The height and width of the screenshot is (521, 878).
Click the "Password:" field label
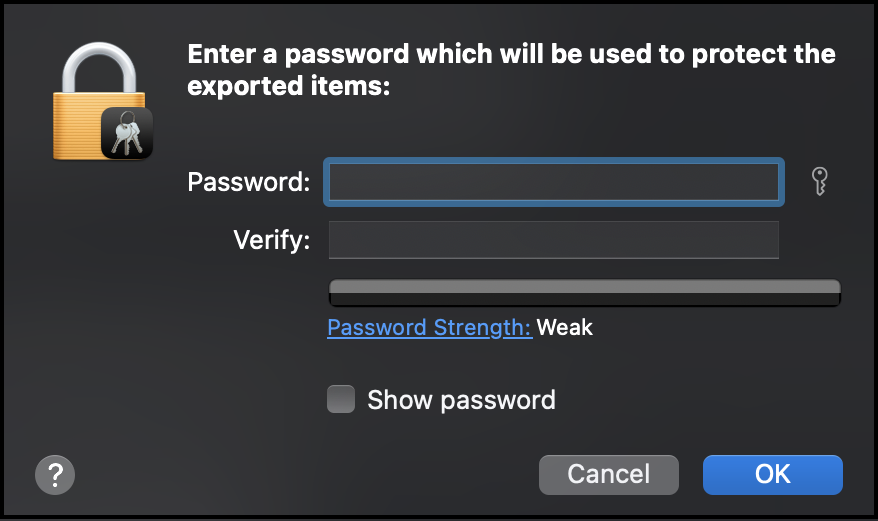point(249,182)
